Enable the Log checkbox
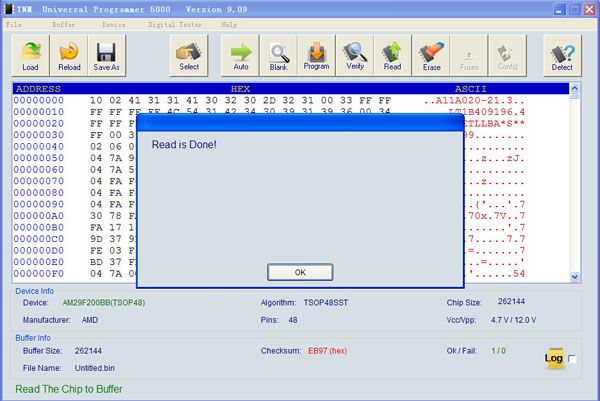 572,359
